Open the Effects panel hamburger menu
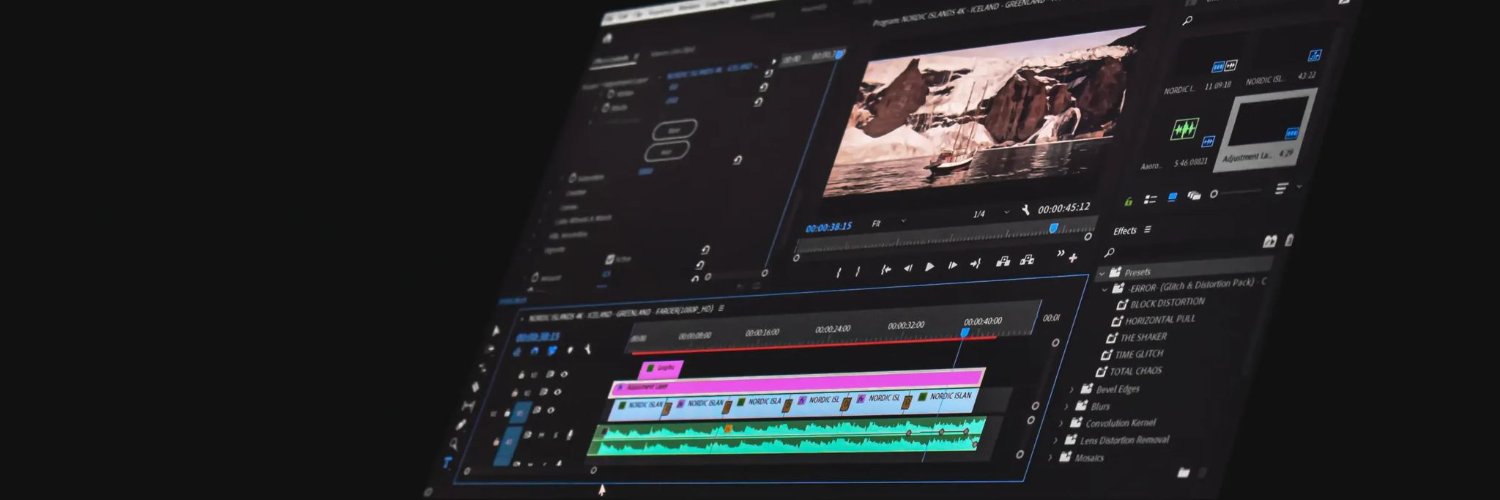The image size is (1500, 500). coord(1147,229)
